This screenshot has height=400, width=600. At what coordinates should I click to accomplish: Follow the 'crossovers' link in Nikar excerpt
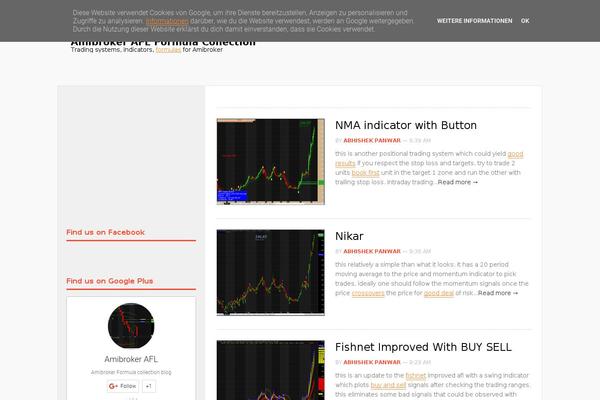[368, 293]
